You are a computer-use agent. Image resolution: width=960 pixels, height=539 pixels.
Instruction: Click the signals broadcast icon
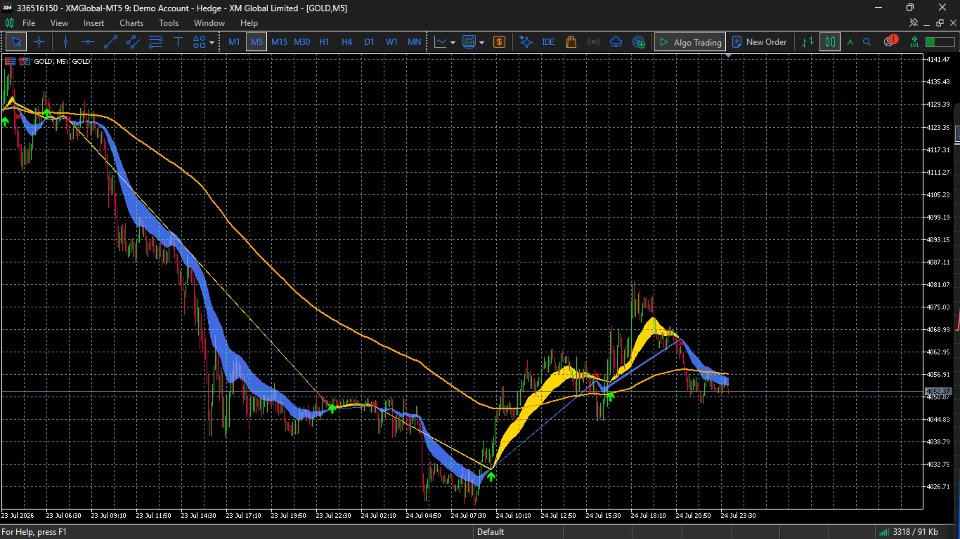tap(593, 42)
